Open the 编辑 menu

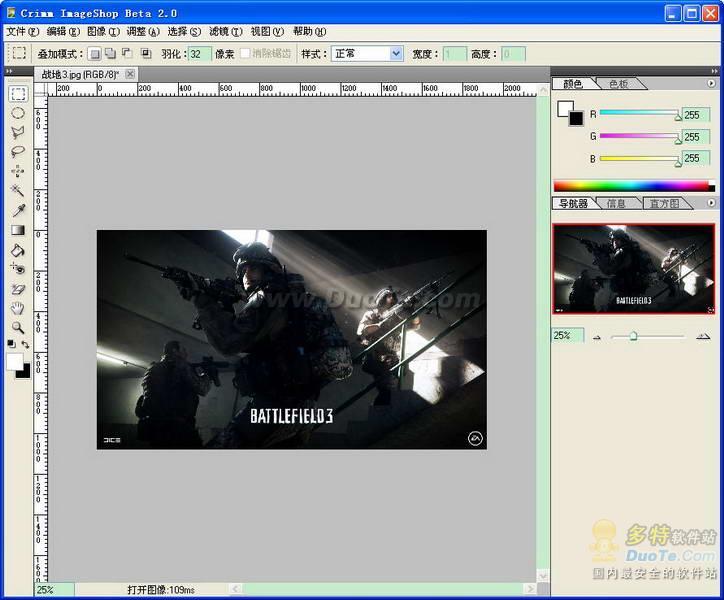point(63,31)
